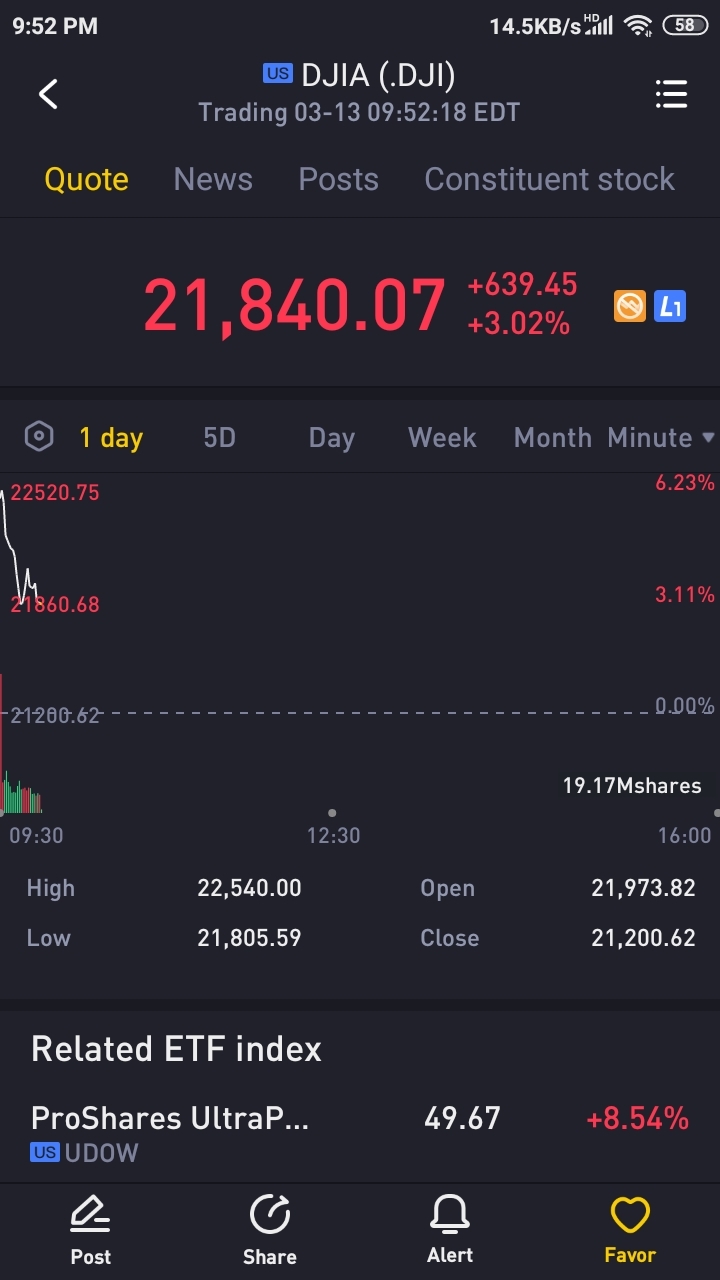Switch to the News tab
This screenshot has height=1280, width=720.
(x=213, y=179)
